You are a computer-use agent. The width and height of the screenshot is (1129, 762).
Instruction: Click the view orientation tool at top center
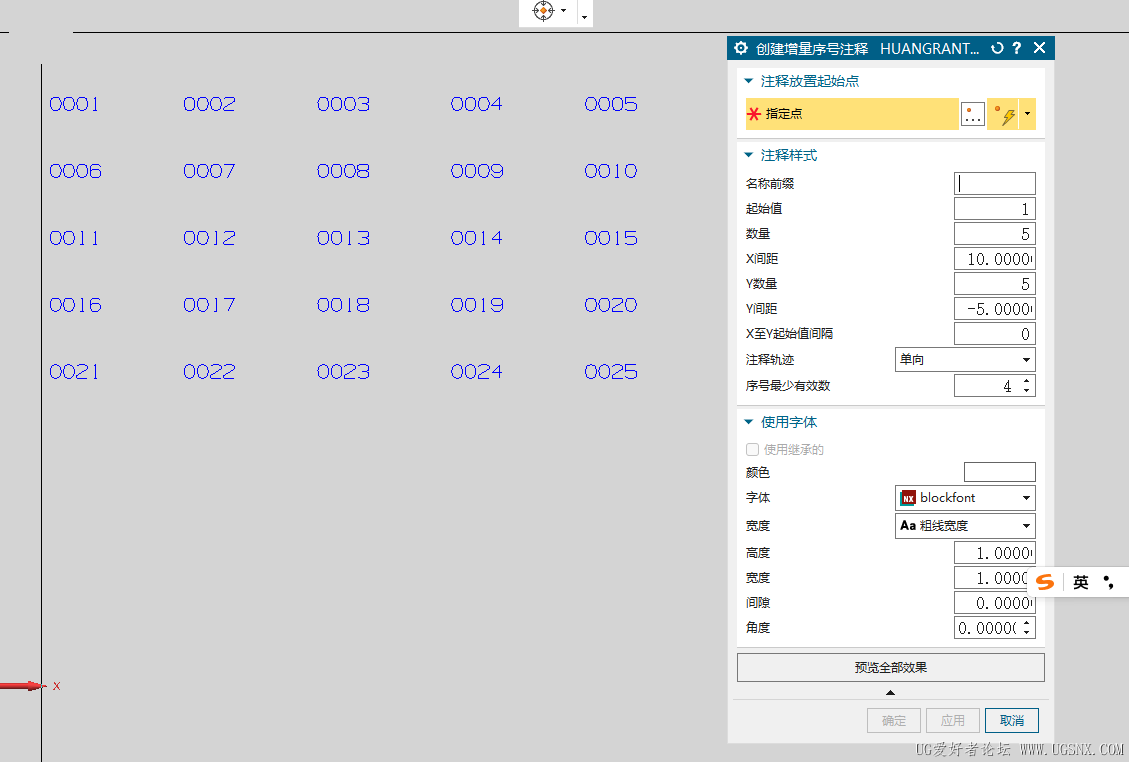pyautogui.click(x=543, y=13)
